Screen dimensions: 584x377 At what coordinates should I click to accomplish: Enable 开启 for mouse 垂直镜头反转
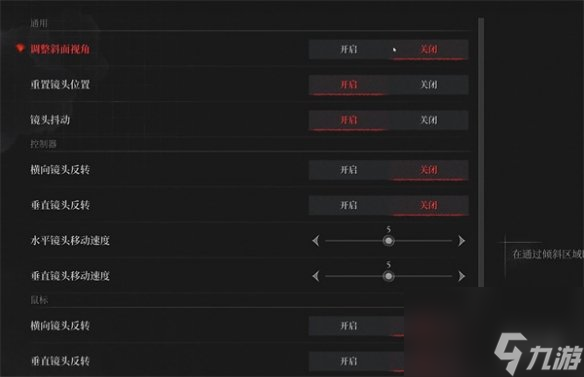tap(349, 361)
